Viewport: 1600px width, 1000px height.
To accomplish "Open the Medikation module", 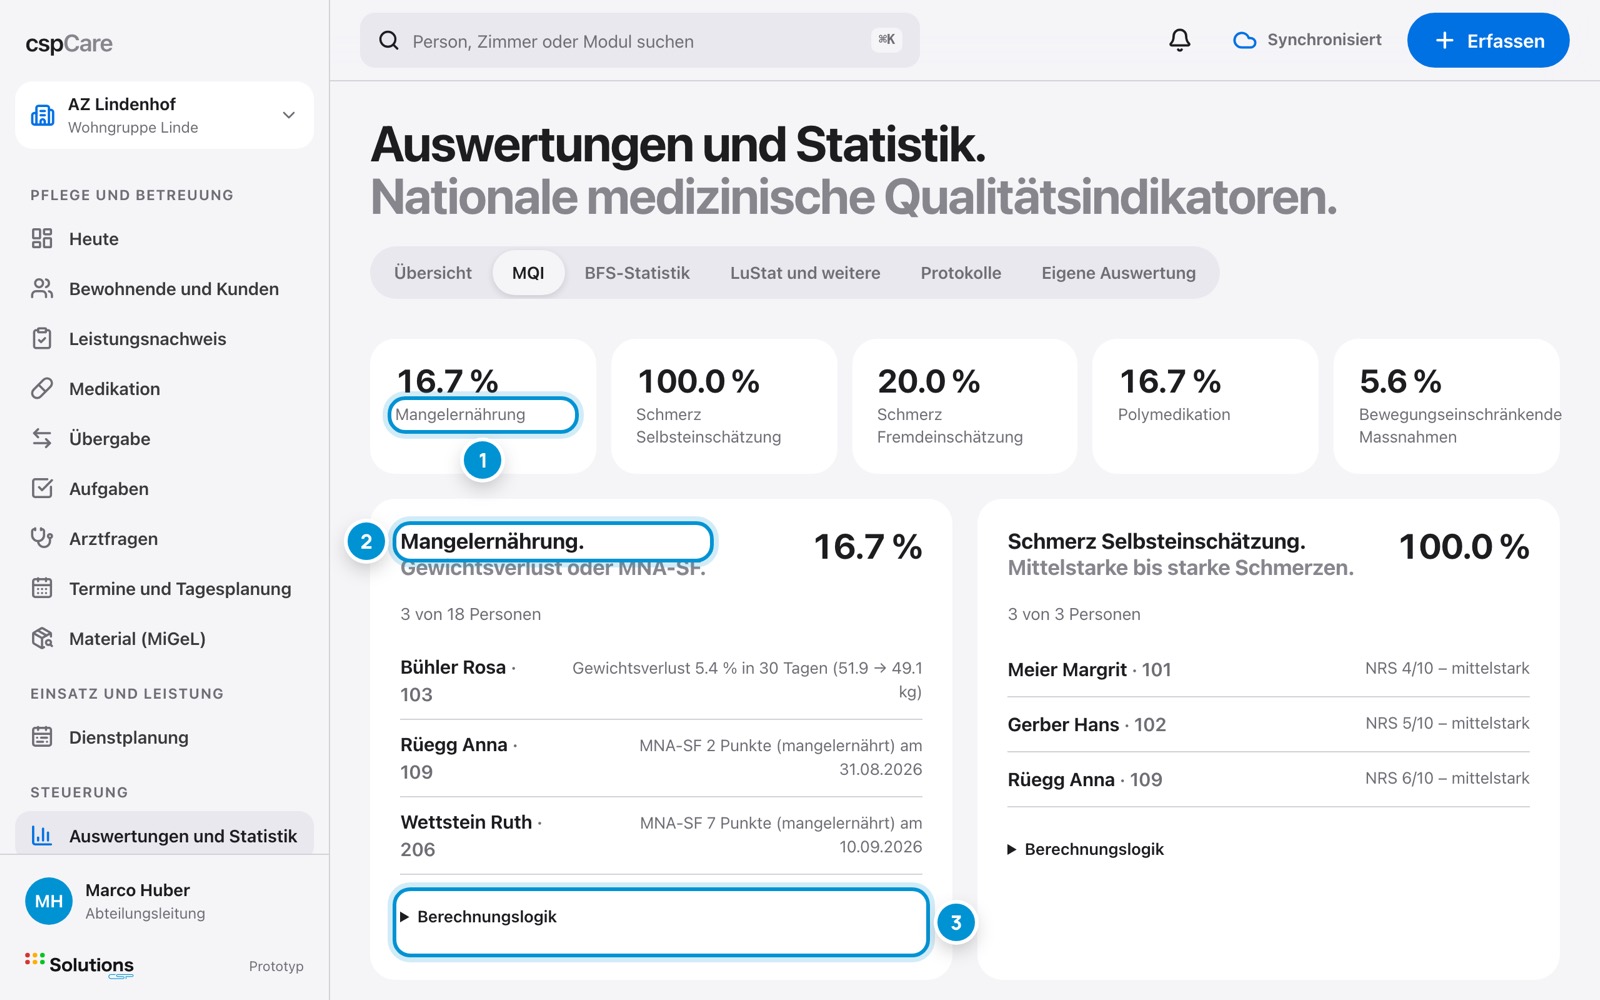I will pos(164,388).
